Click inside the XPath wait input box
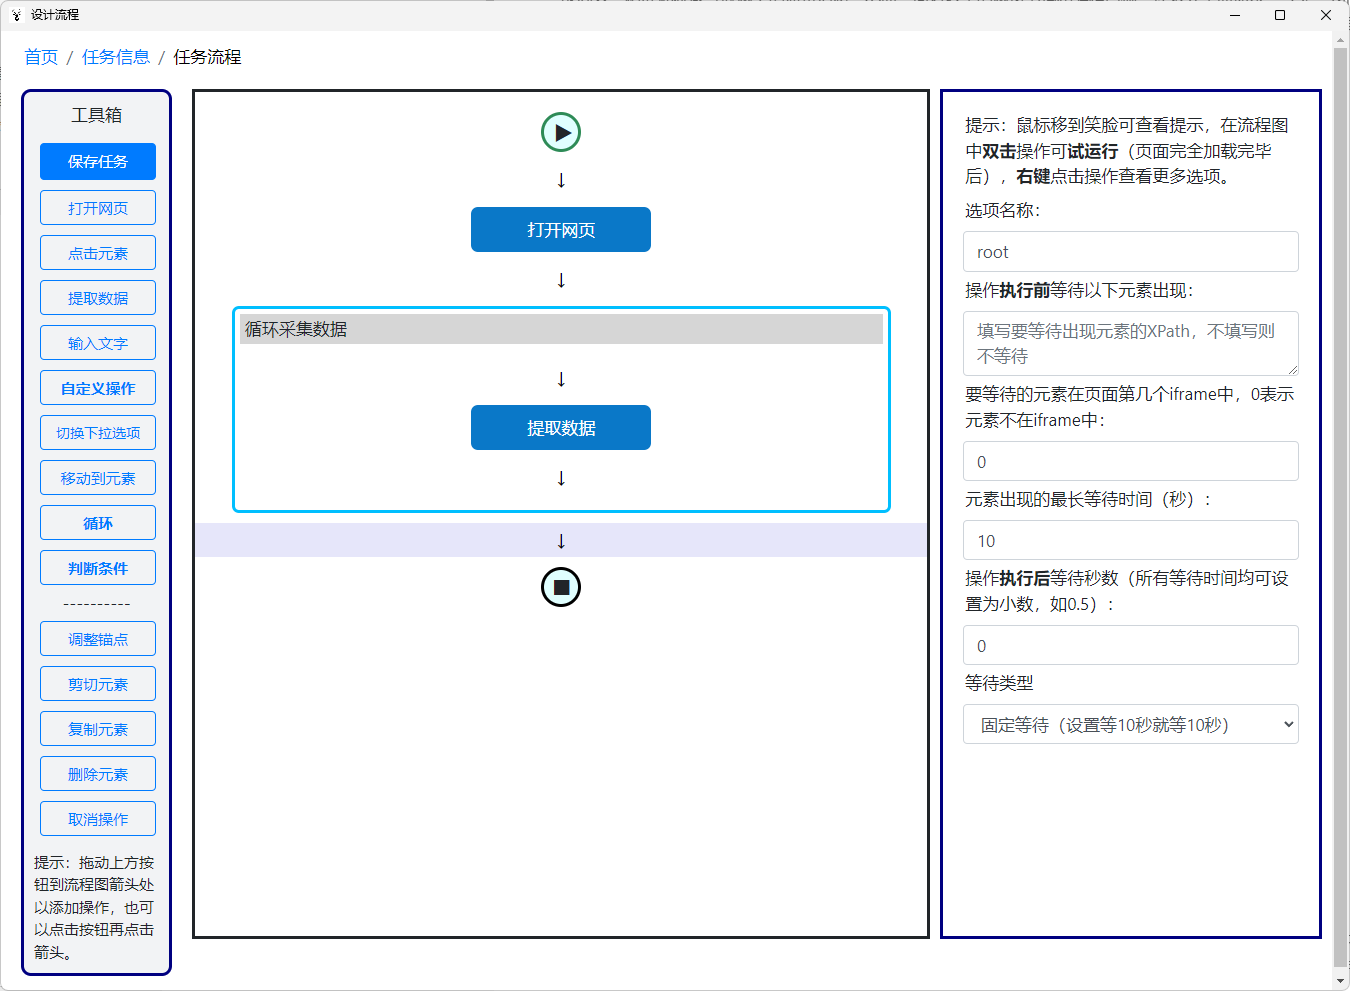Image resolution: width=1350 pixels, height=991 pixels. click(1130, 344)
